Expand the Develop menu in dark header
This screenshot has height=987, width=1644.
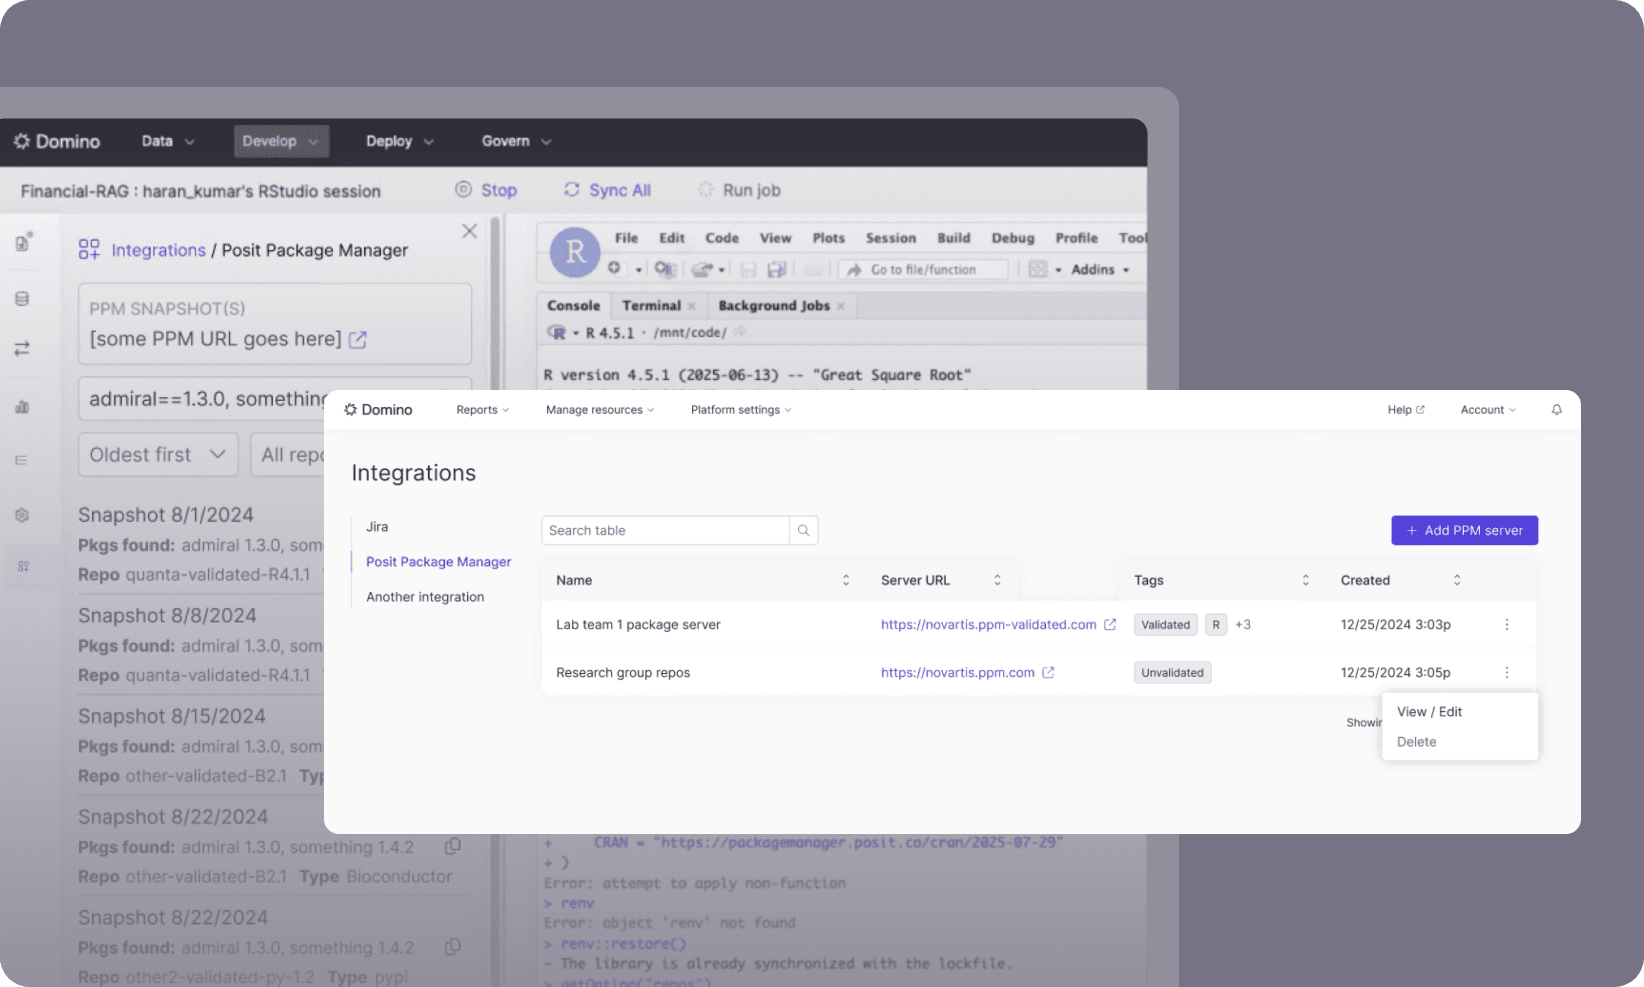[x=281, y=142]
